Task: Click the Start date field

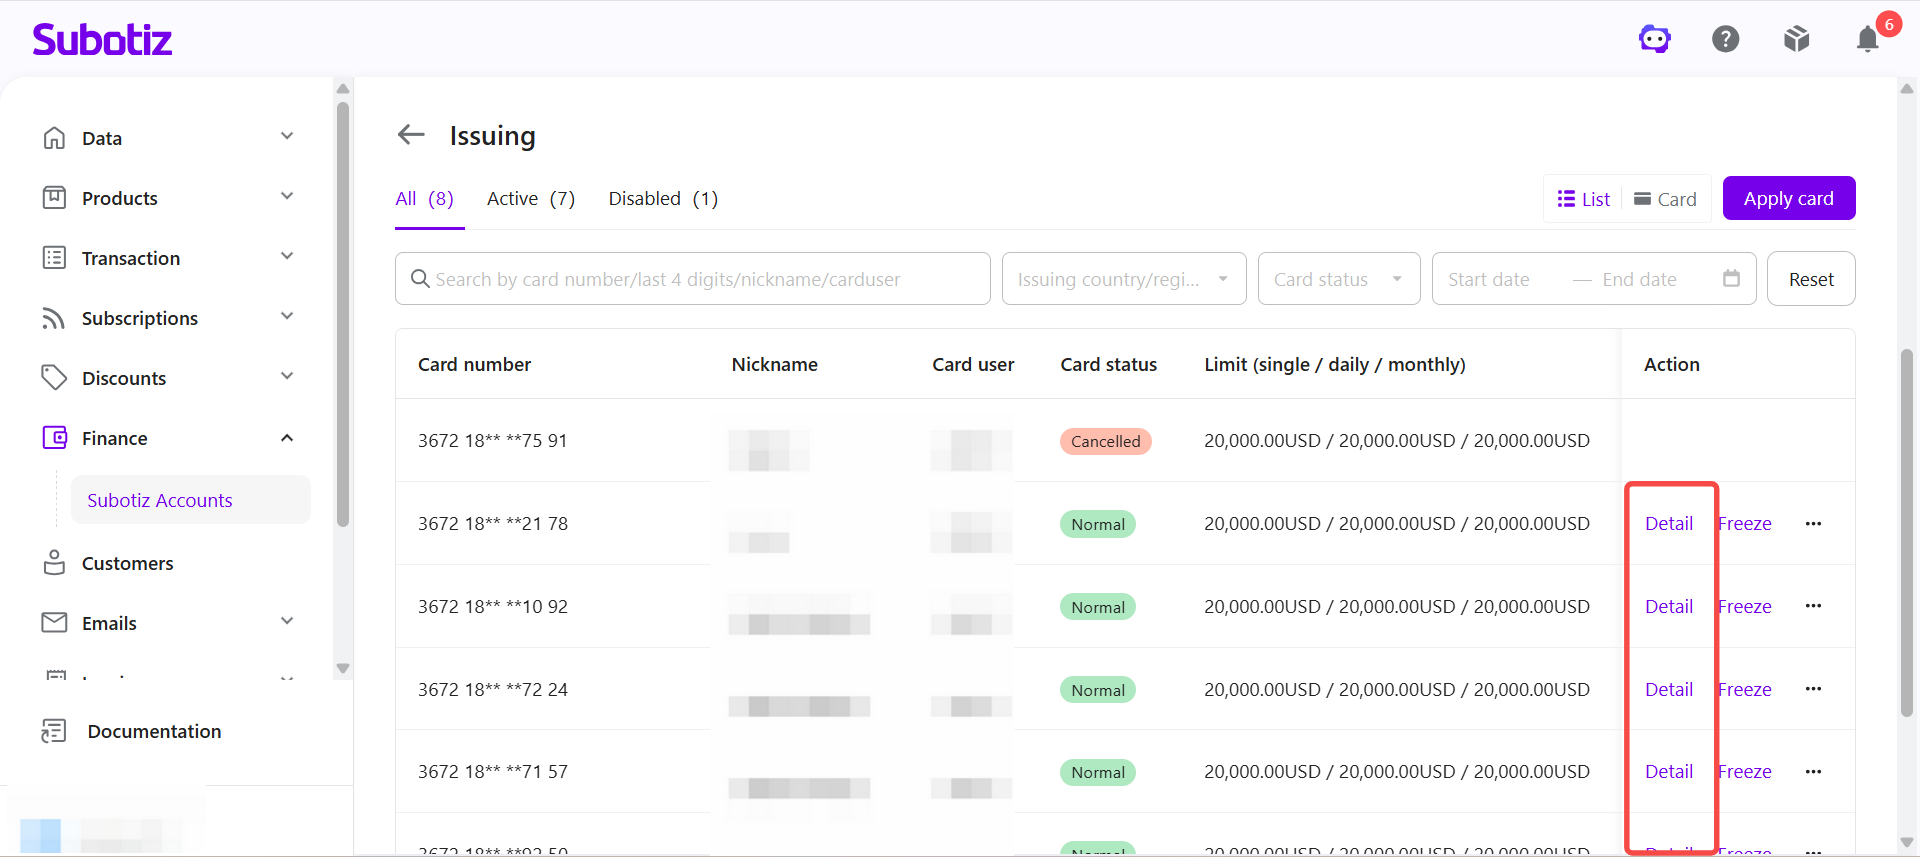Action: [x=1489, y=279]
